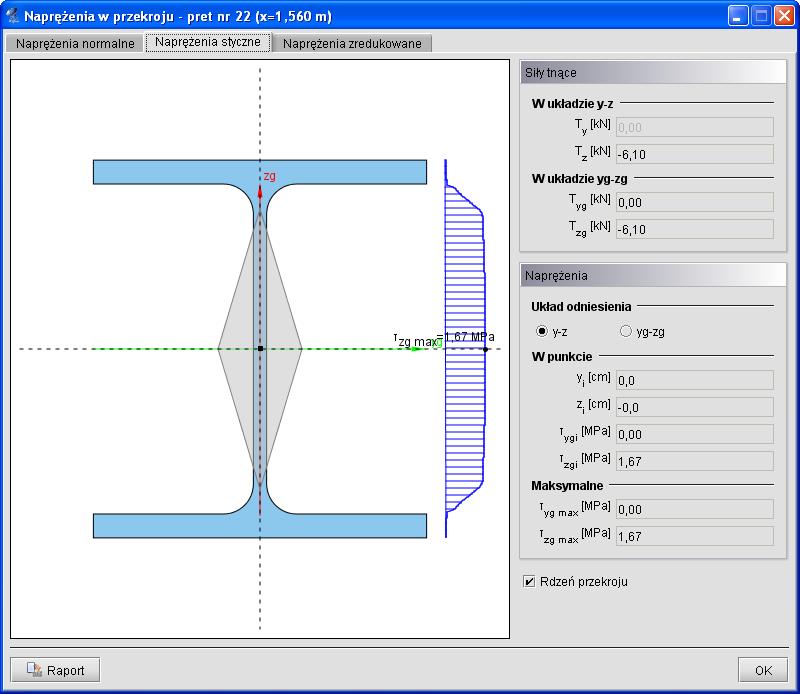The height and width of the screenshot is (694, 800).
Task: Click the red zg axis arrow
Action: pos(260,193)
